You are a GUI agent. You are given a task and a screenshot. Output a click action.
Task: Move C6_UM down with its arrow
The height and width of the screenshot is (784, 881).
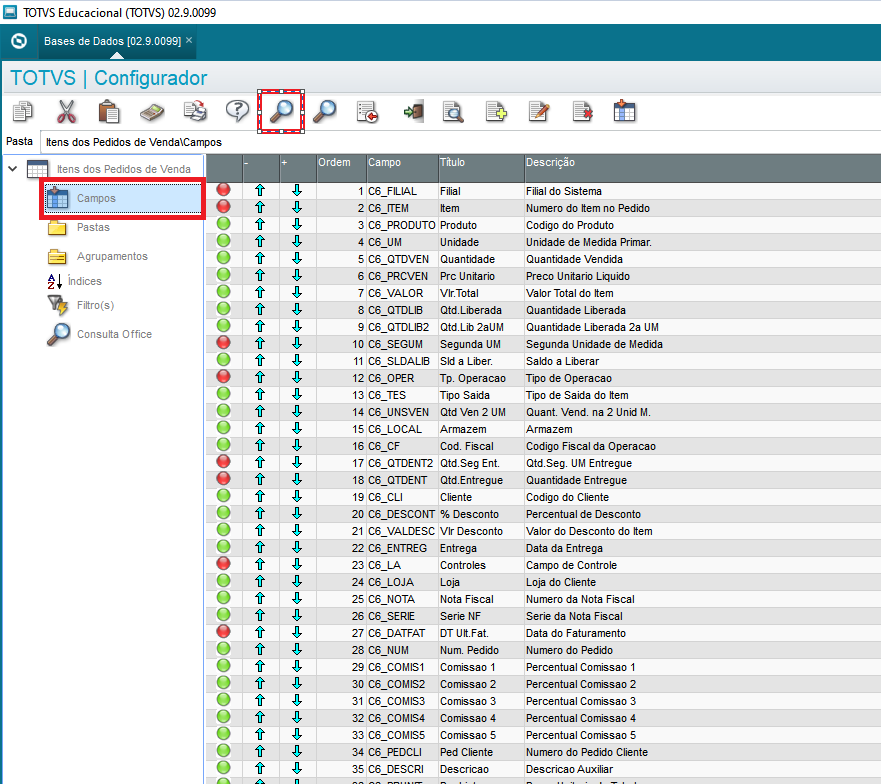tap(297, 242)
